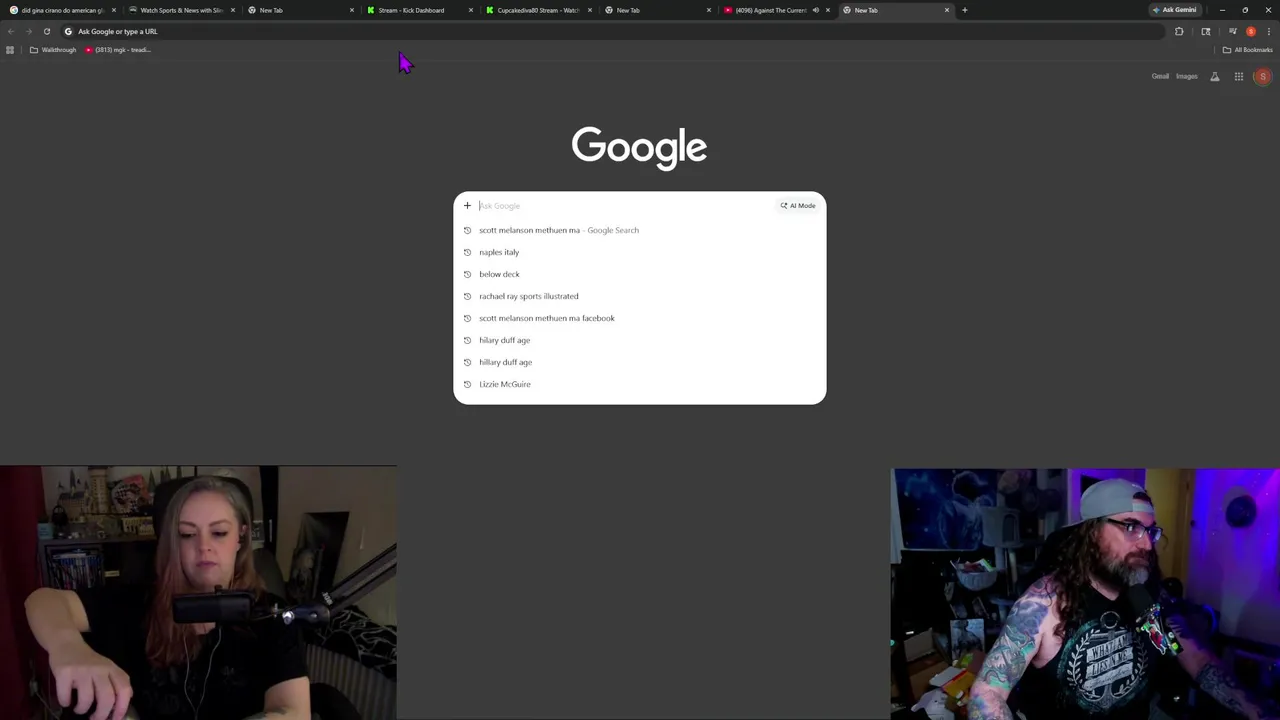Reload the current page
Viewport: 1280px width, 720px height.
(x=46, y=31)
